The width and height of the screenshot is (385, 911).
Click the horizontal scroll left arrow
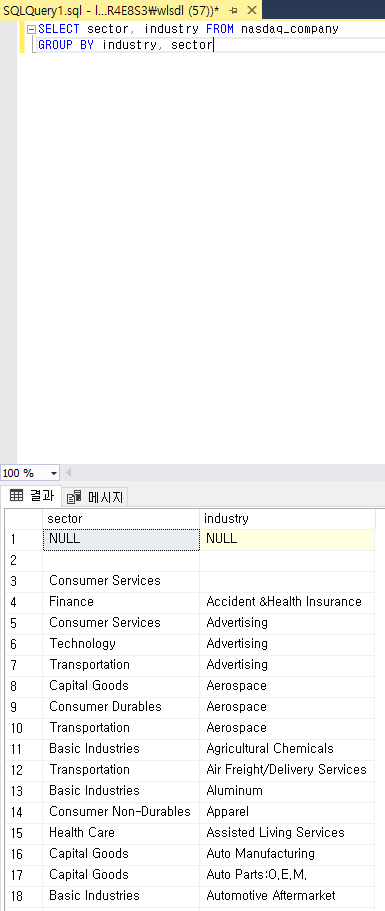pos(69,473)
